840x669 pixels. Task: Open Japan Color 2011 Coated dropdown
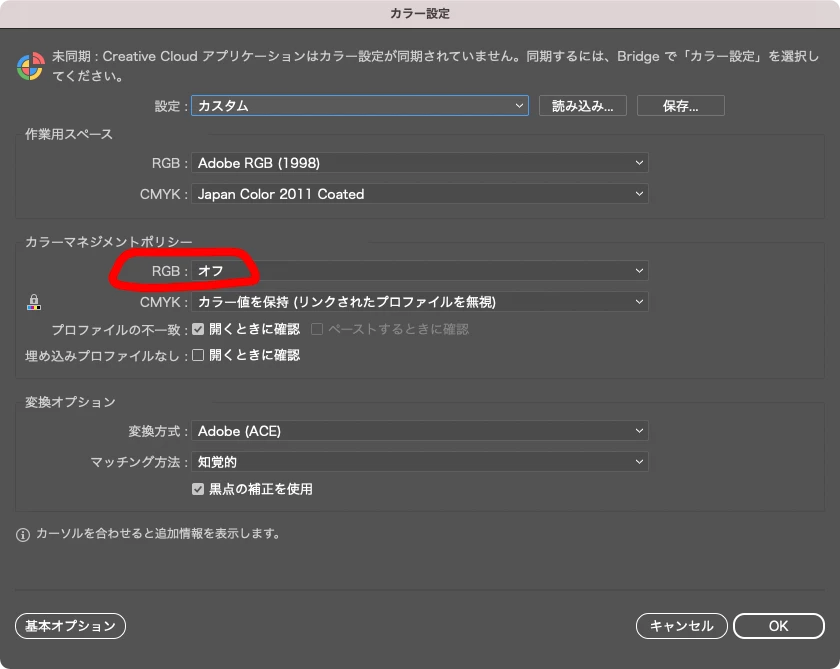[419, 194]
